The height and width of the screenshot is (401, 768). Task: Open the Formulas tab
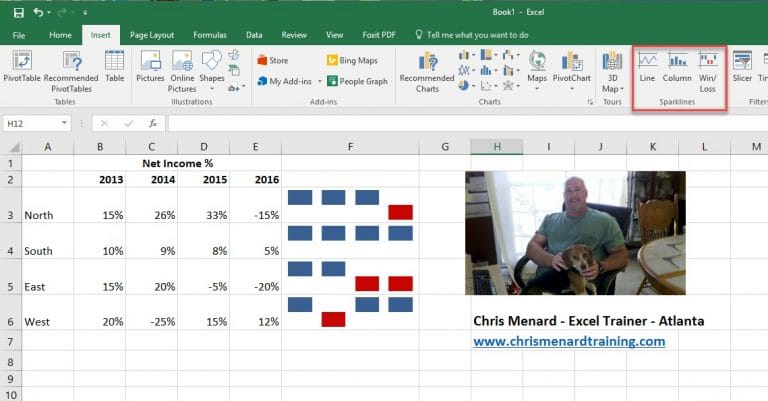click(210, 35)
